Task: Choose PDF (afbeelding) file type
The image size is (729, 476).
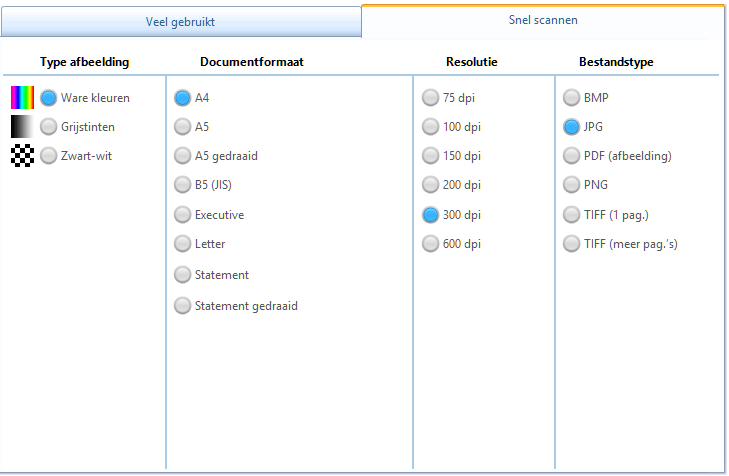Action: 571,156
